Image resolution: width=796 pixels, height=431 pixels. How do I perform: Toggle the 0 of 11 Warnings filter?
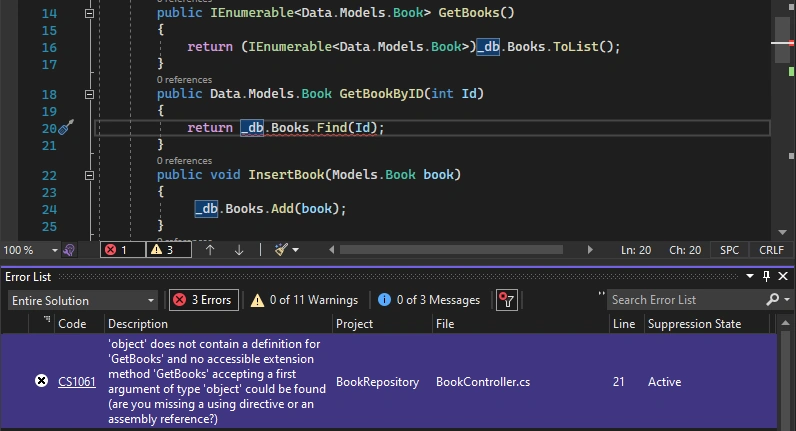click(x=305, y=300)
